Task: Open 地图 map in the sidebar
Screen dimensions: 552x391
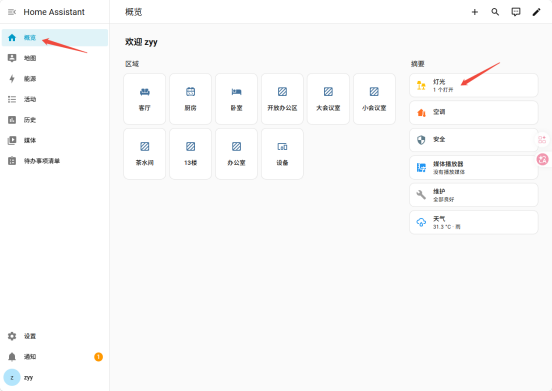Action: [55, 58]
